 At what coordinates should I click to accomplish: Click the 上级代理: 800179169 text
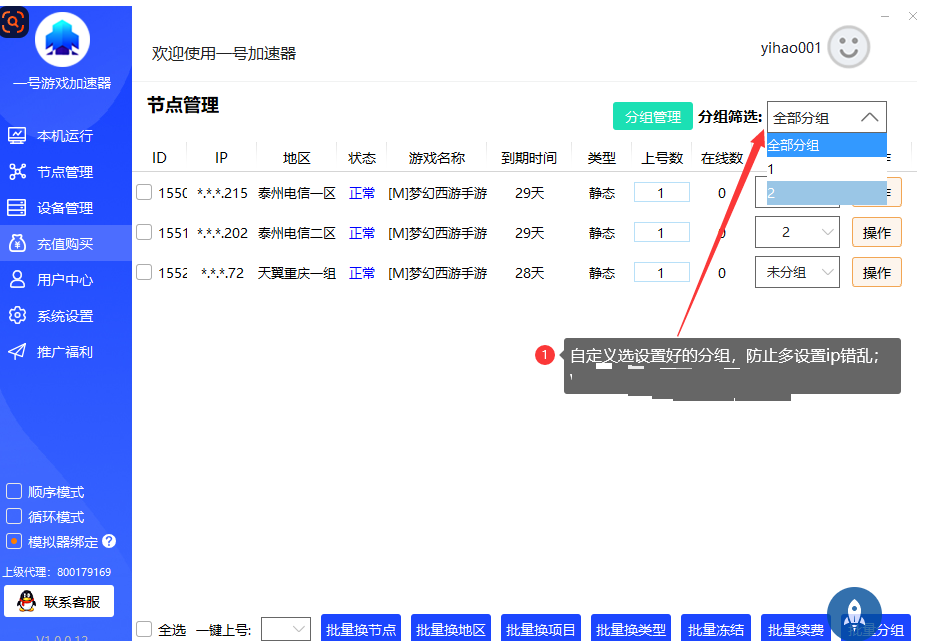(57, 572)
